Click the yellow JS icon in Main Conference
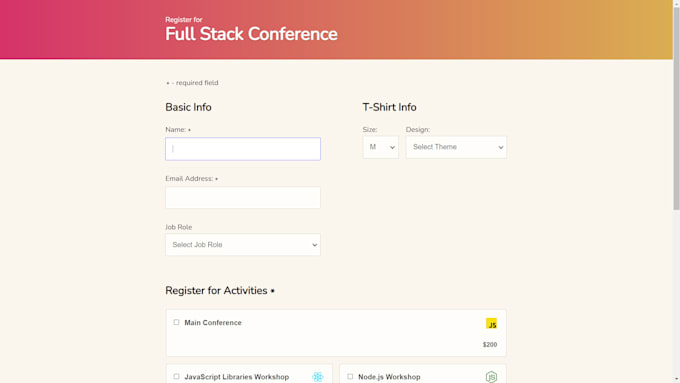Viewport: 680px width, 383px height. click(x=491, y=324)
